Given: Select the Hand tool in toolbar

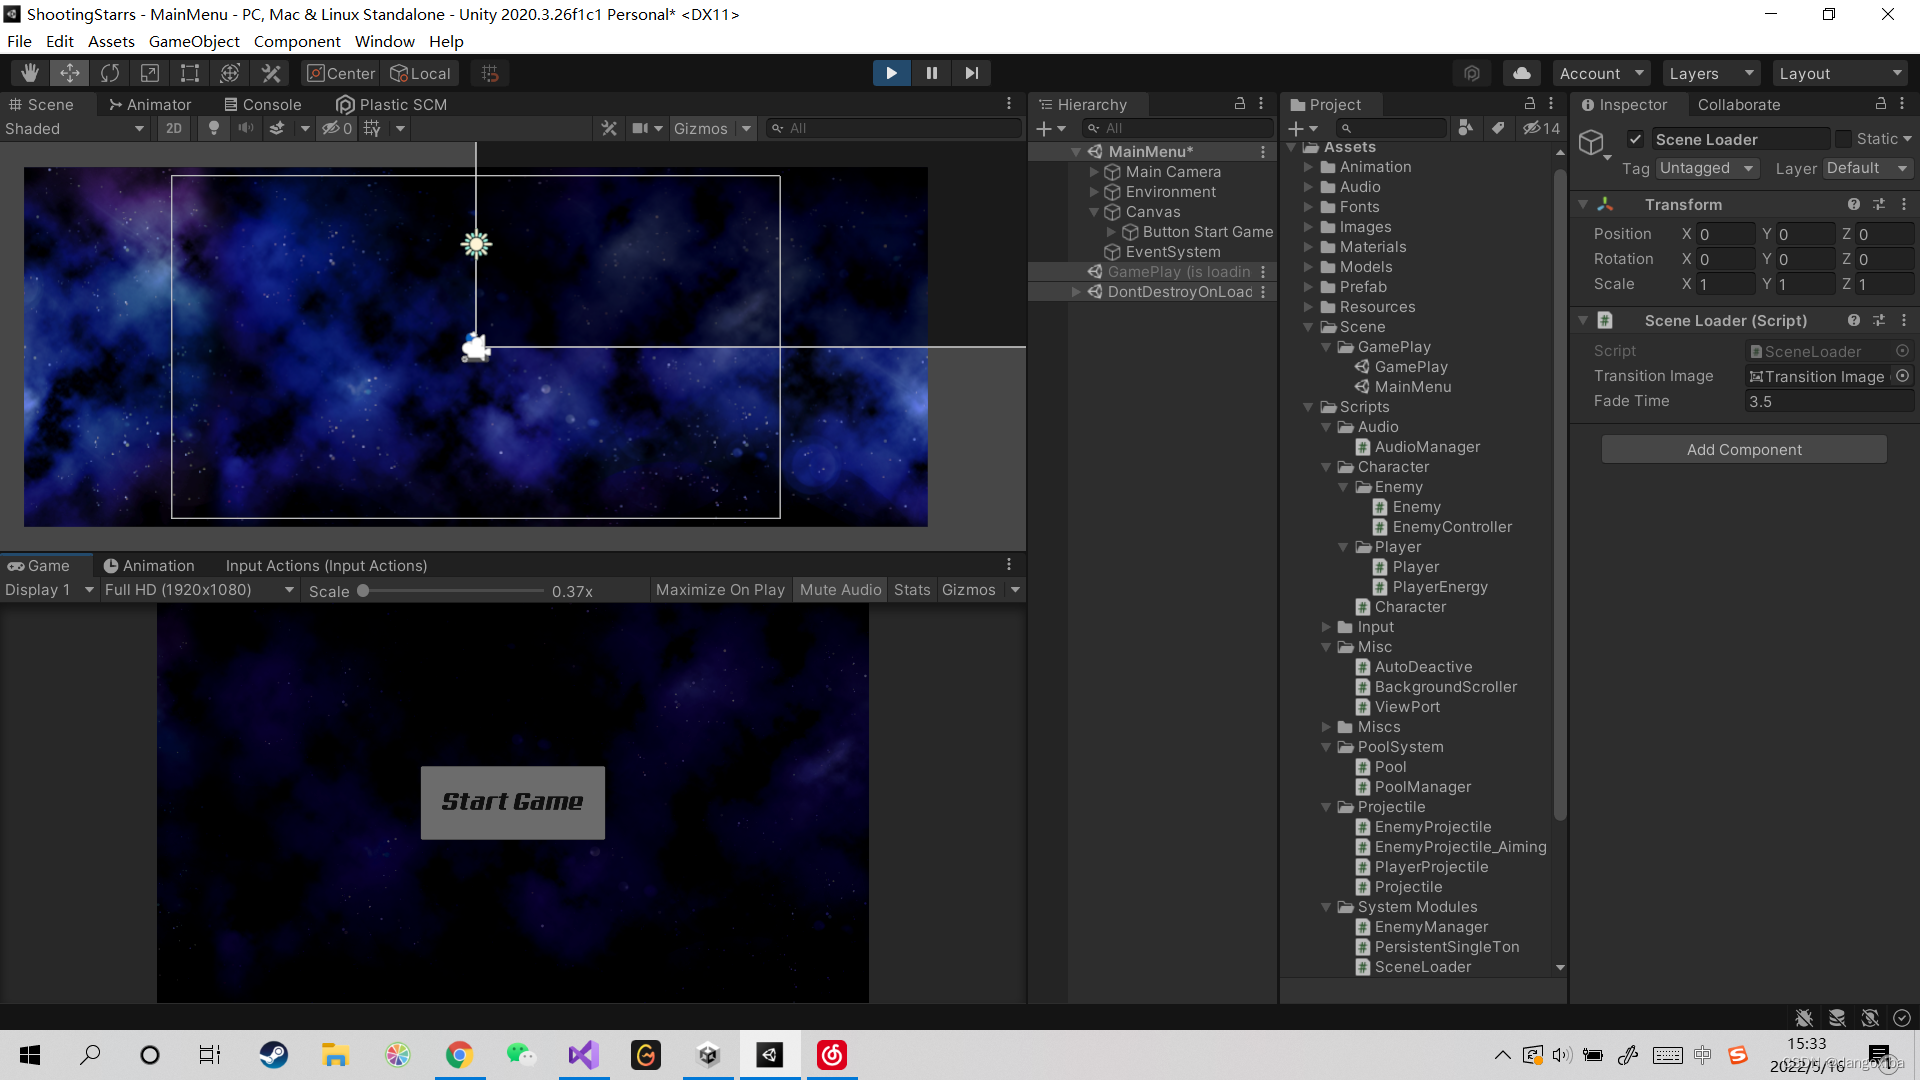Looking at the screenshot, I should tap(30, 73).
